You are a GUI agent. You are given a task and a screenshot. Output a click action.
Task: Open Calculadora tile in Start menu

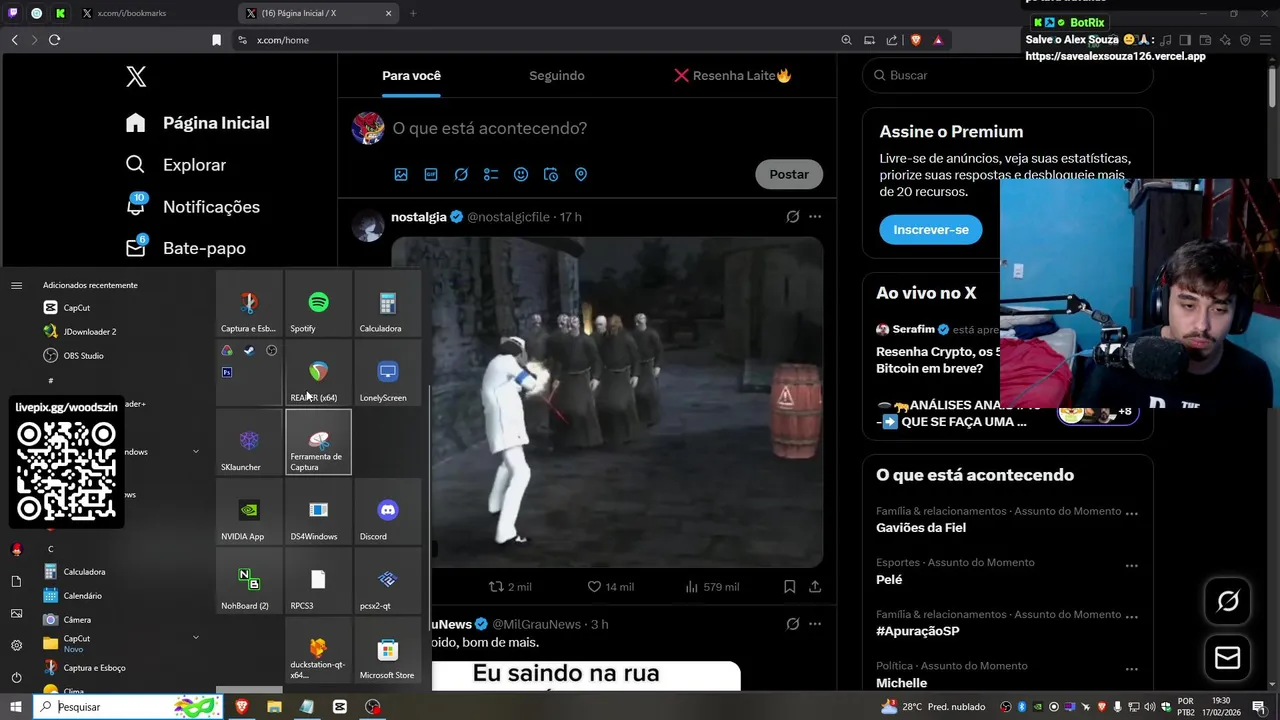coord(388,304)
